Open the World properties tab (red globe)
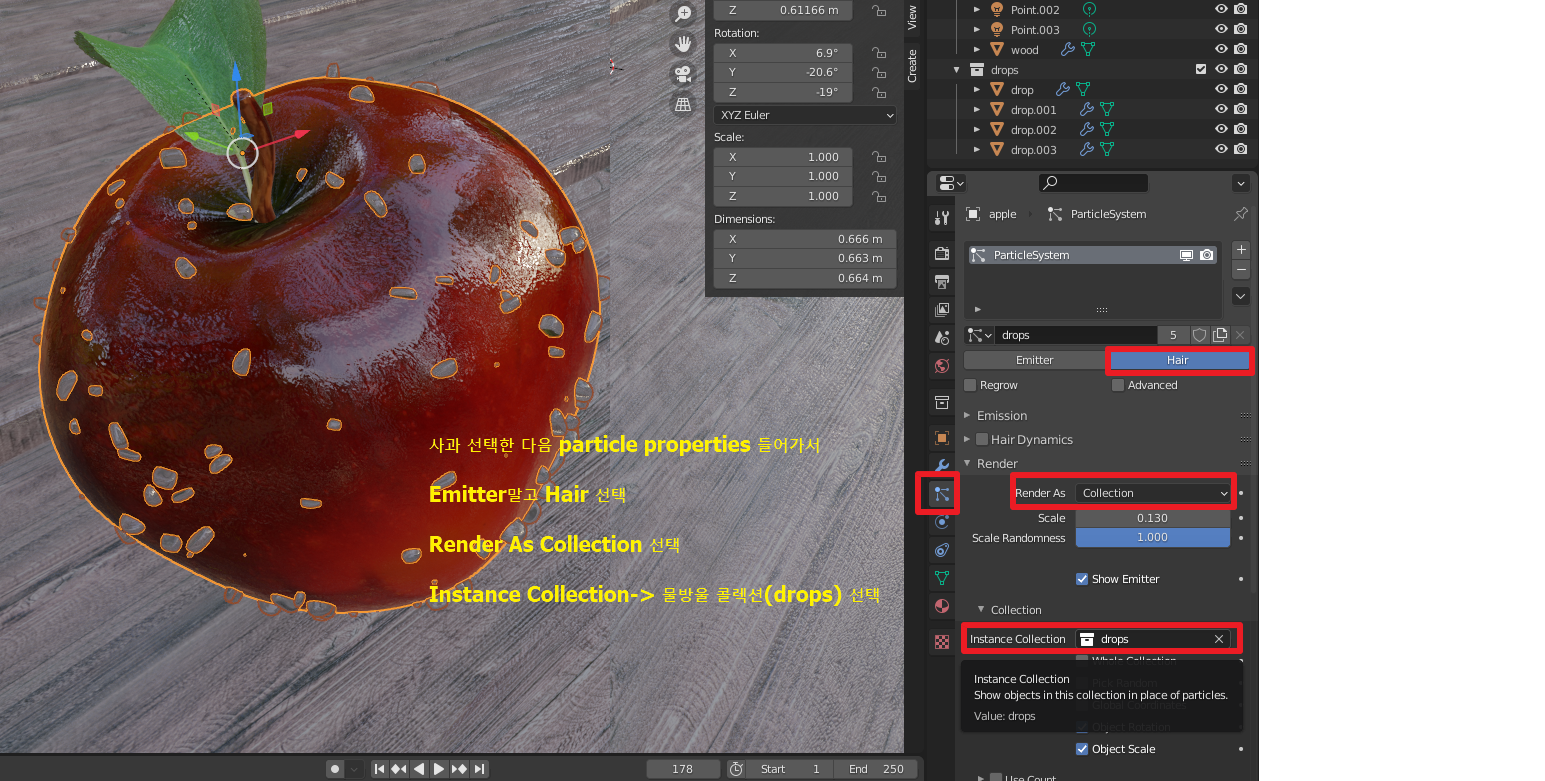 coord(941,365)
